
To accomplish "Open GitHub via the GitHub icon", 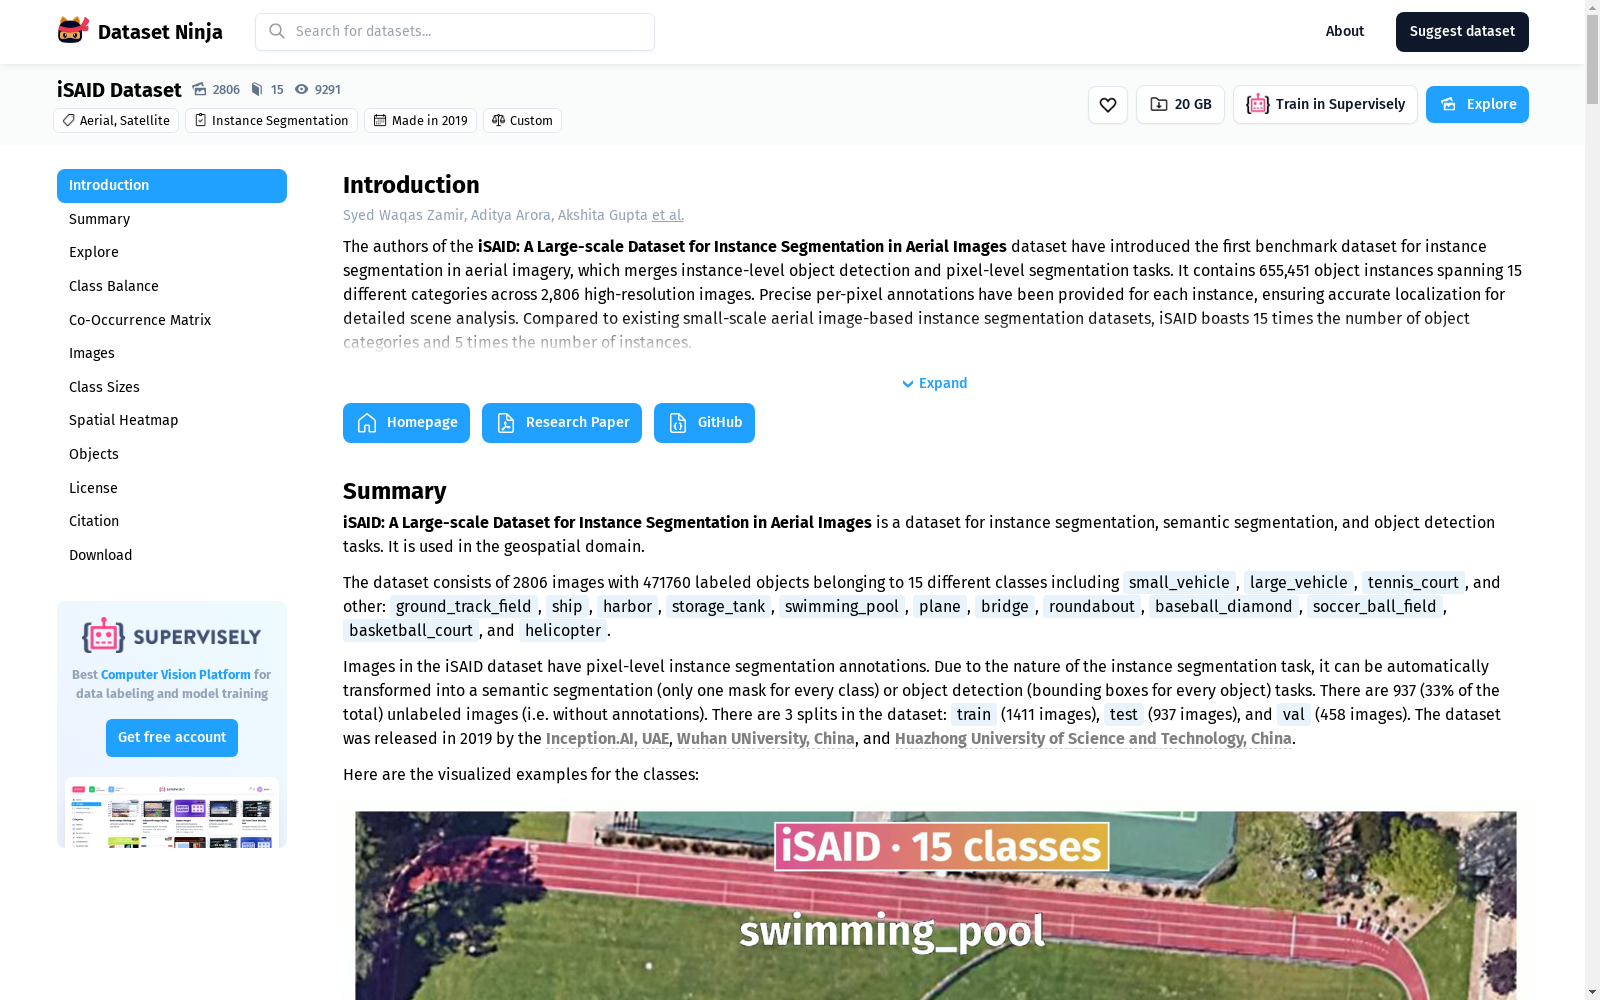I will pos(676,422).
